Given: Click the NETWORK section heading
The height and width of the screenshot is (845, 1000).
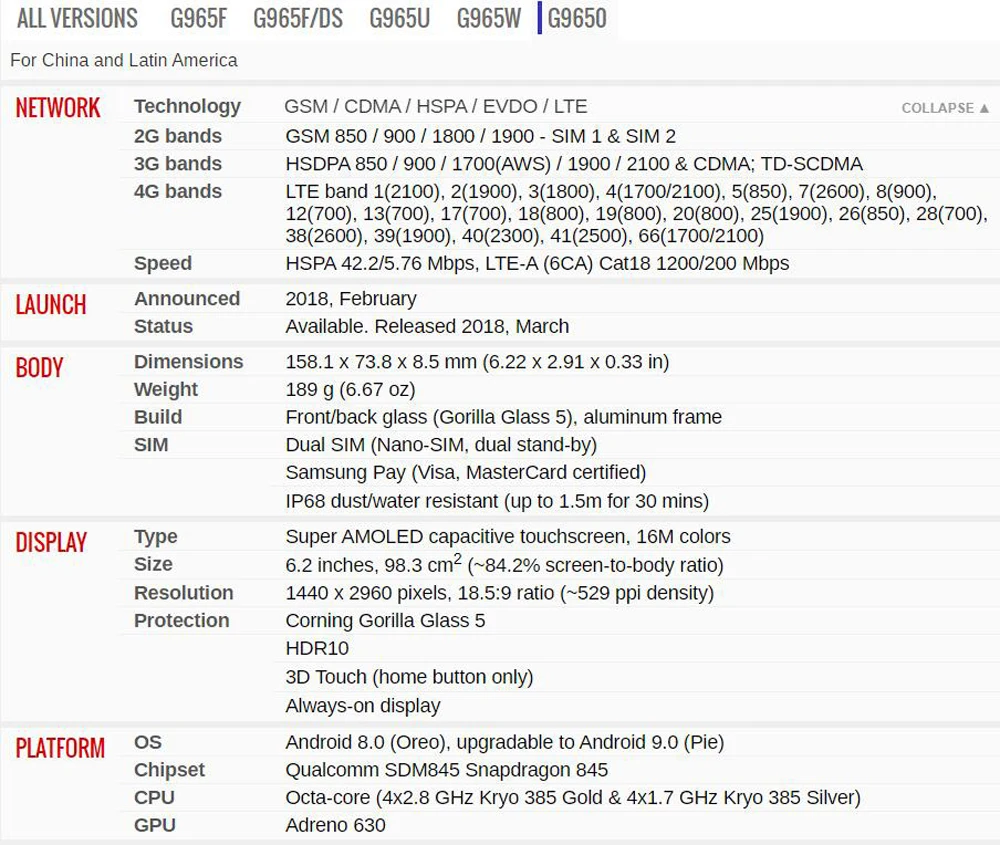Looking at the screenshot, I should [x=58, y=108].
